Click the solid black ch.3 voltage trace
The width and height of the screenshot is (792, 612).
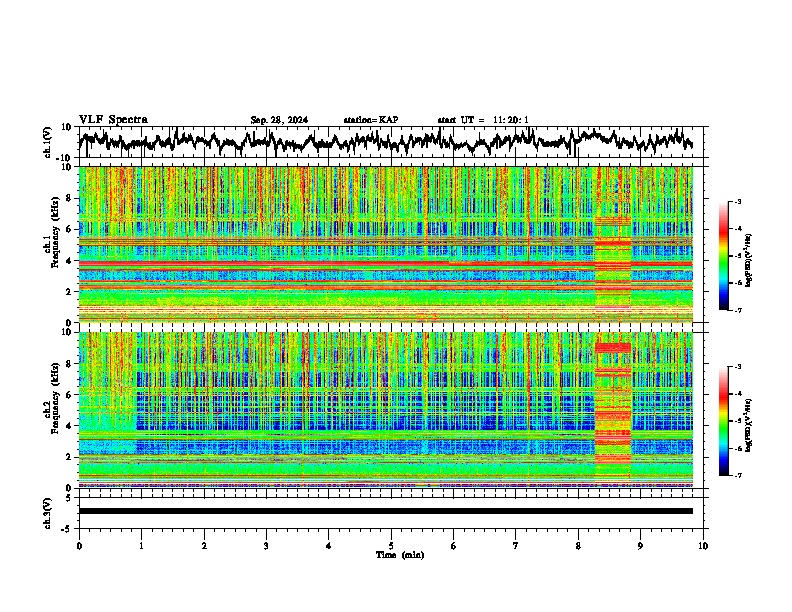(386, 511)
